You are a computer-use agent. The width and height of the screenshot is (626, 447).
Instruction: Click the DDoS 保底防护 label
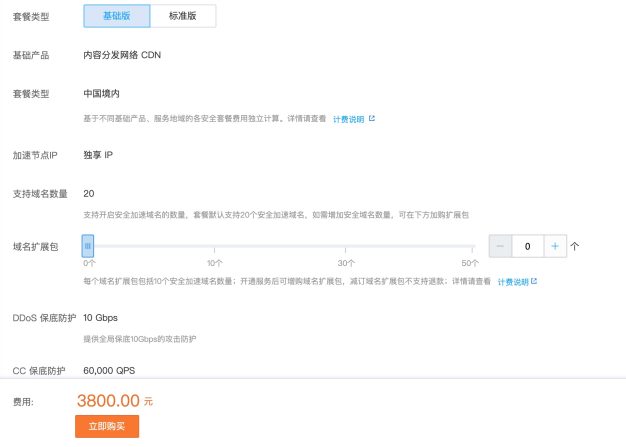coord(44,318)
